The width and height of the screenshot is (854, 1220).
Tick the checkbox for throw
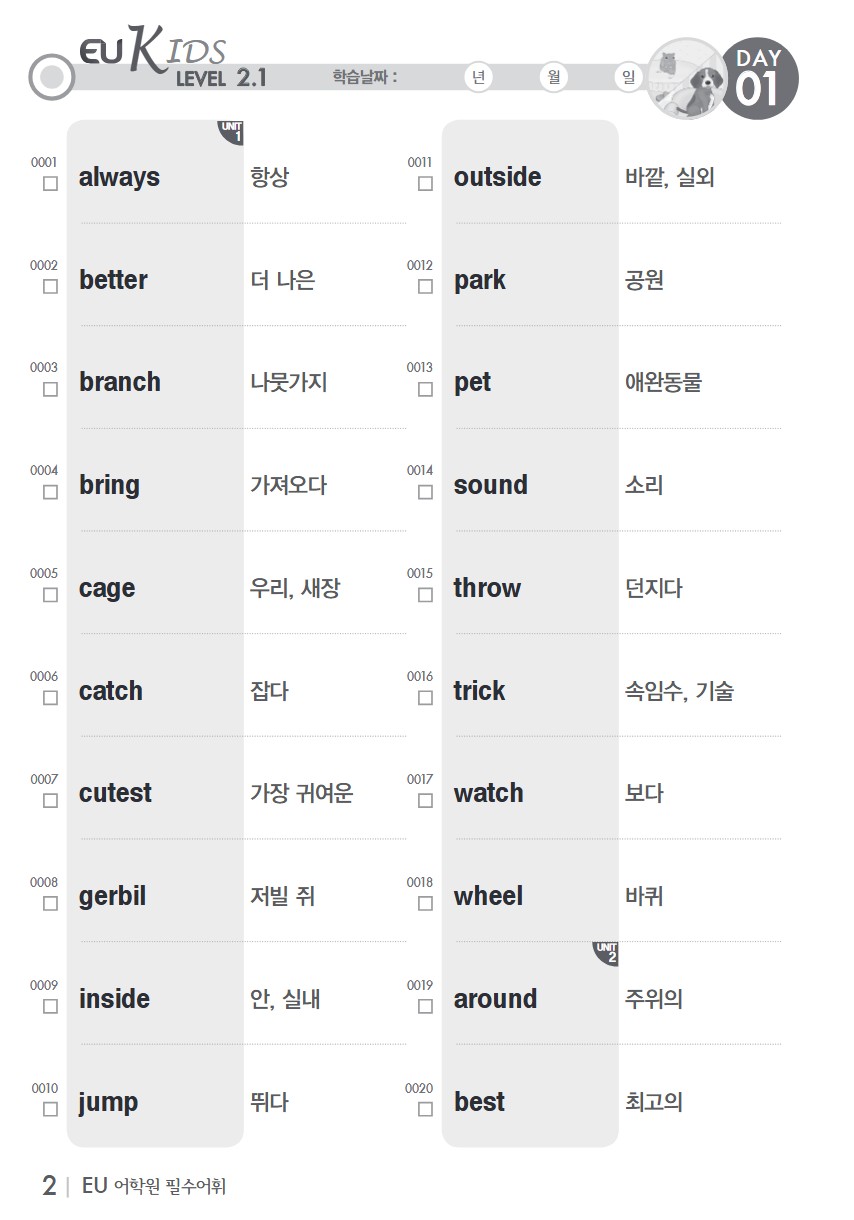(425, 595)
